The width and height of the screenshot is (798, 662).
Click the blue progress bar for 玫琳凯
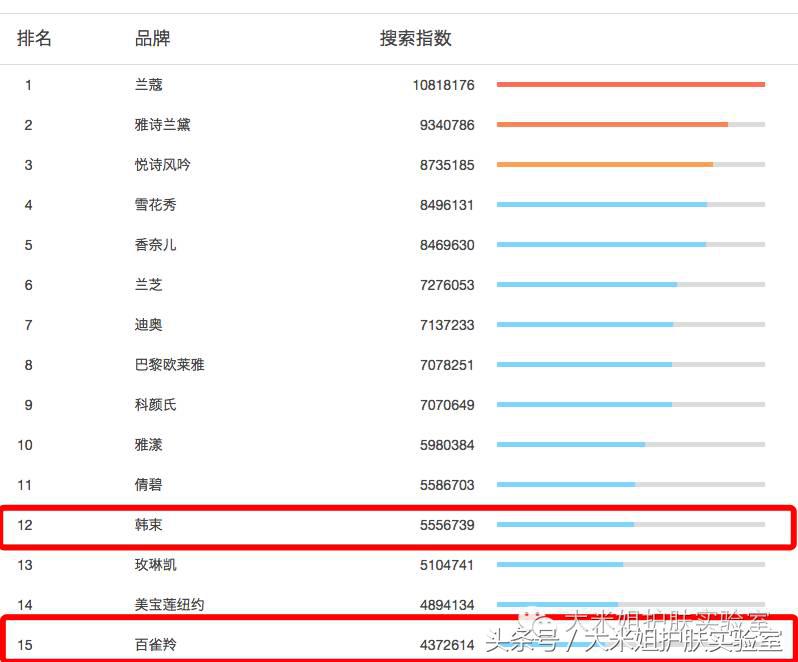pyautogui.click(x=560, y=564)
